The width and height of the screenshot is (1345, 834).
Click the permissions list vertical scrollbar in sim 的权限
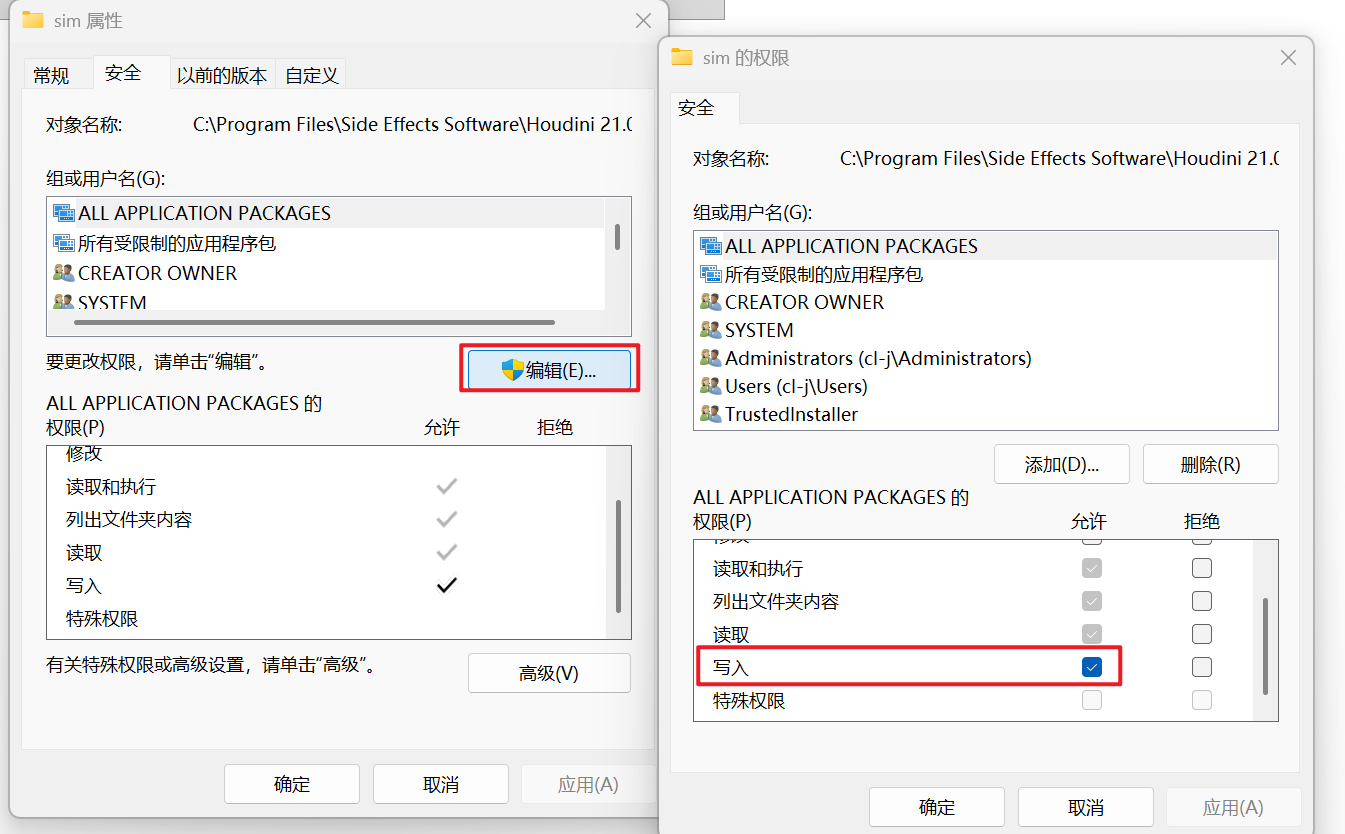tap(1266, 645)
